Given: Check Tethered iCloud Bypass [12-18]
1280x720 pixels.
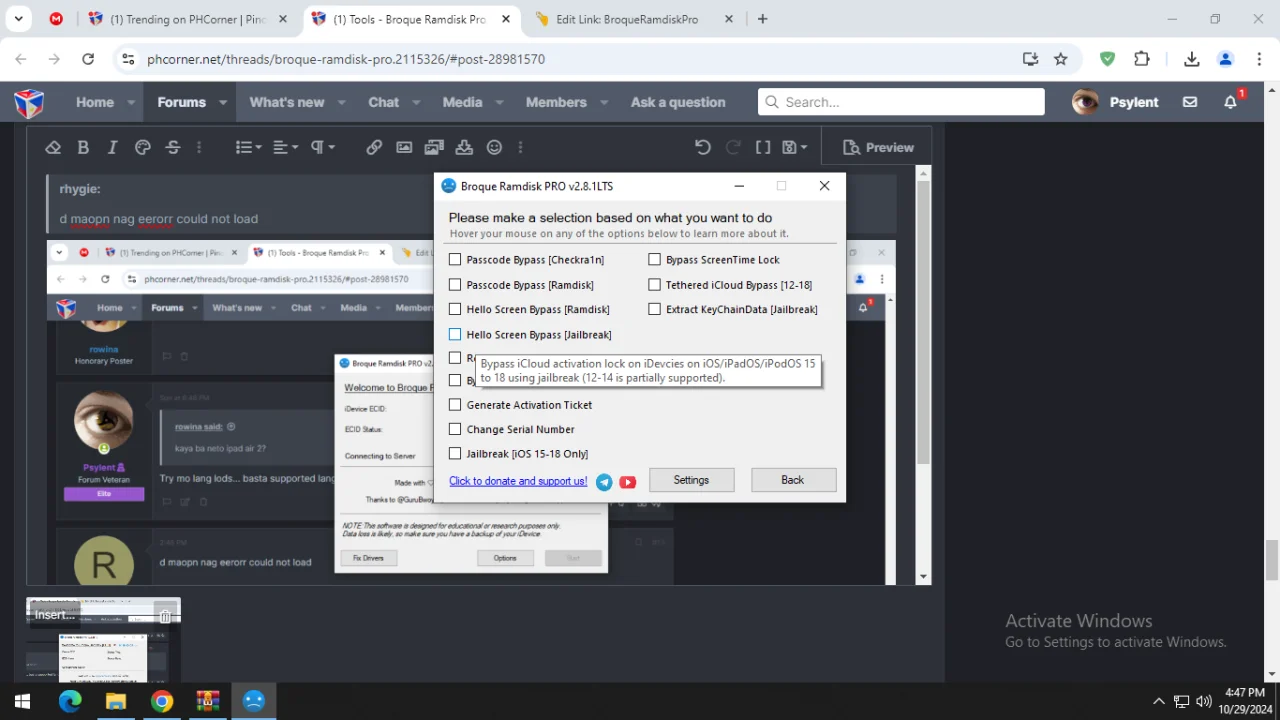Looking at the screenshot, I should click(654, 285).
